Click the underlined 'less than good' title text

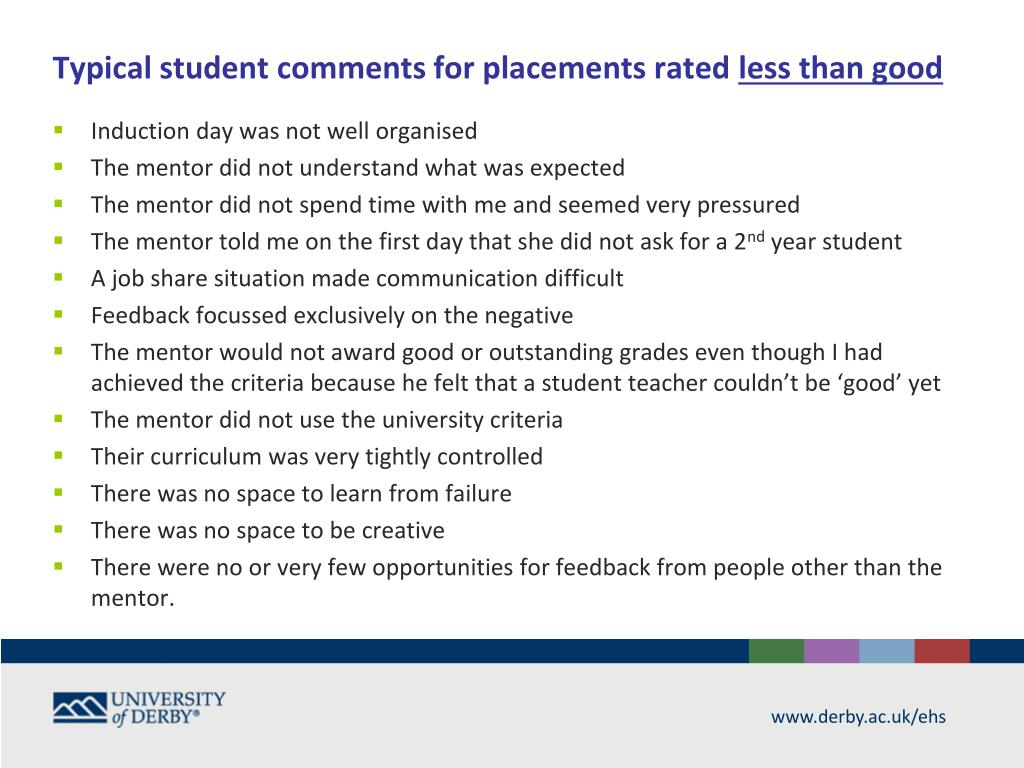point(840,69)
